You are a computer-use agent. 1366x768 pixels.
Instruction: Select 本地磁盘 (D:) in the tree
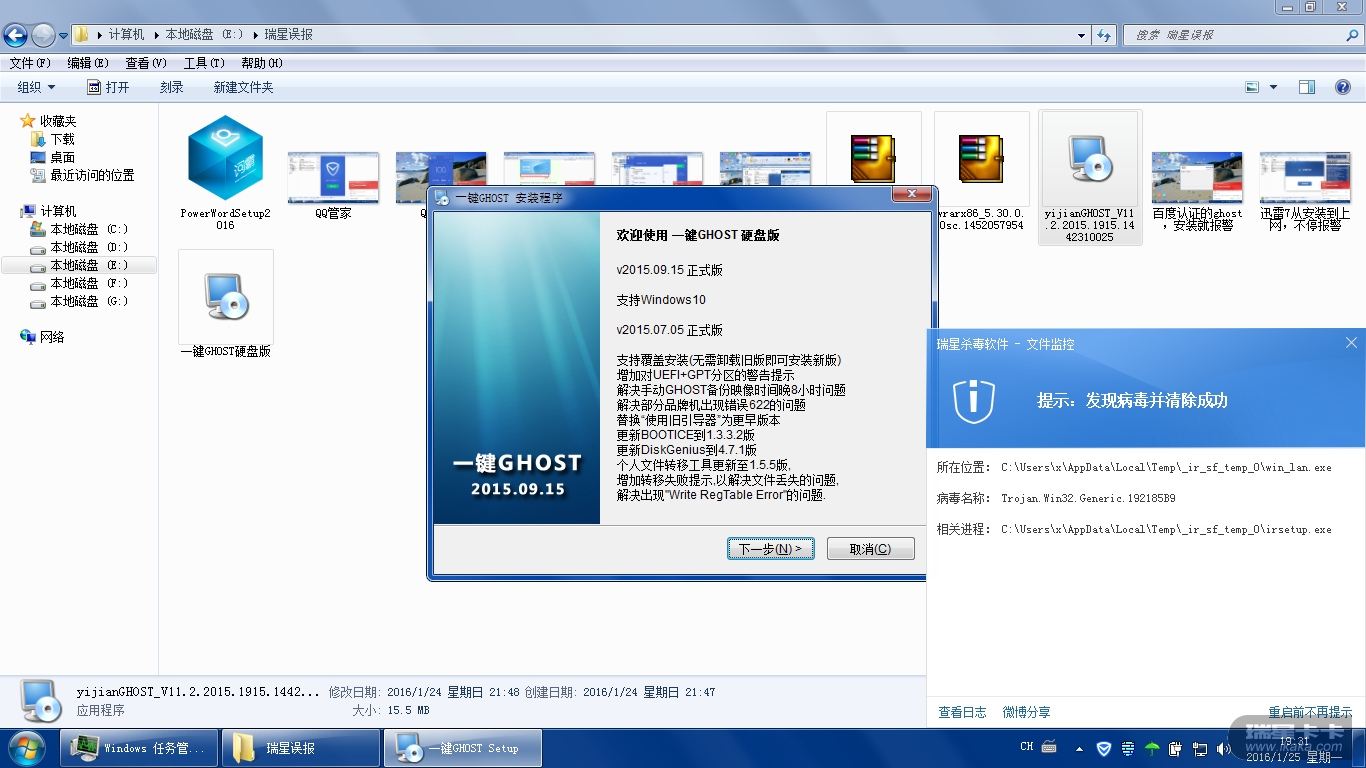89,247
